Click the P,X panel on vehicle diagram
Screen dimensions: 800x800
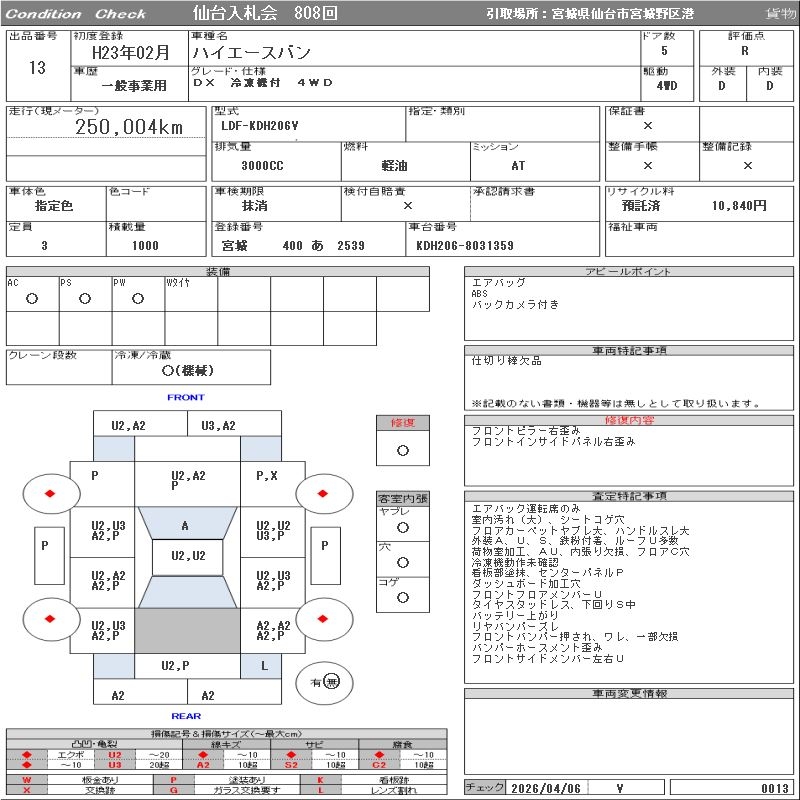click(x=267, y=476)
